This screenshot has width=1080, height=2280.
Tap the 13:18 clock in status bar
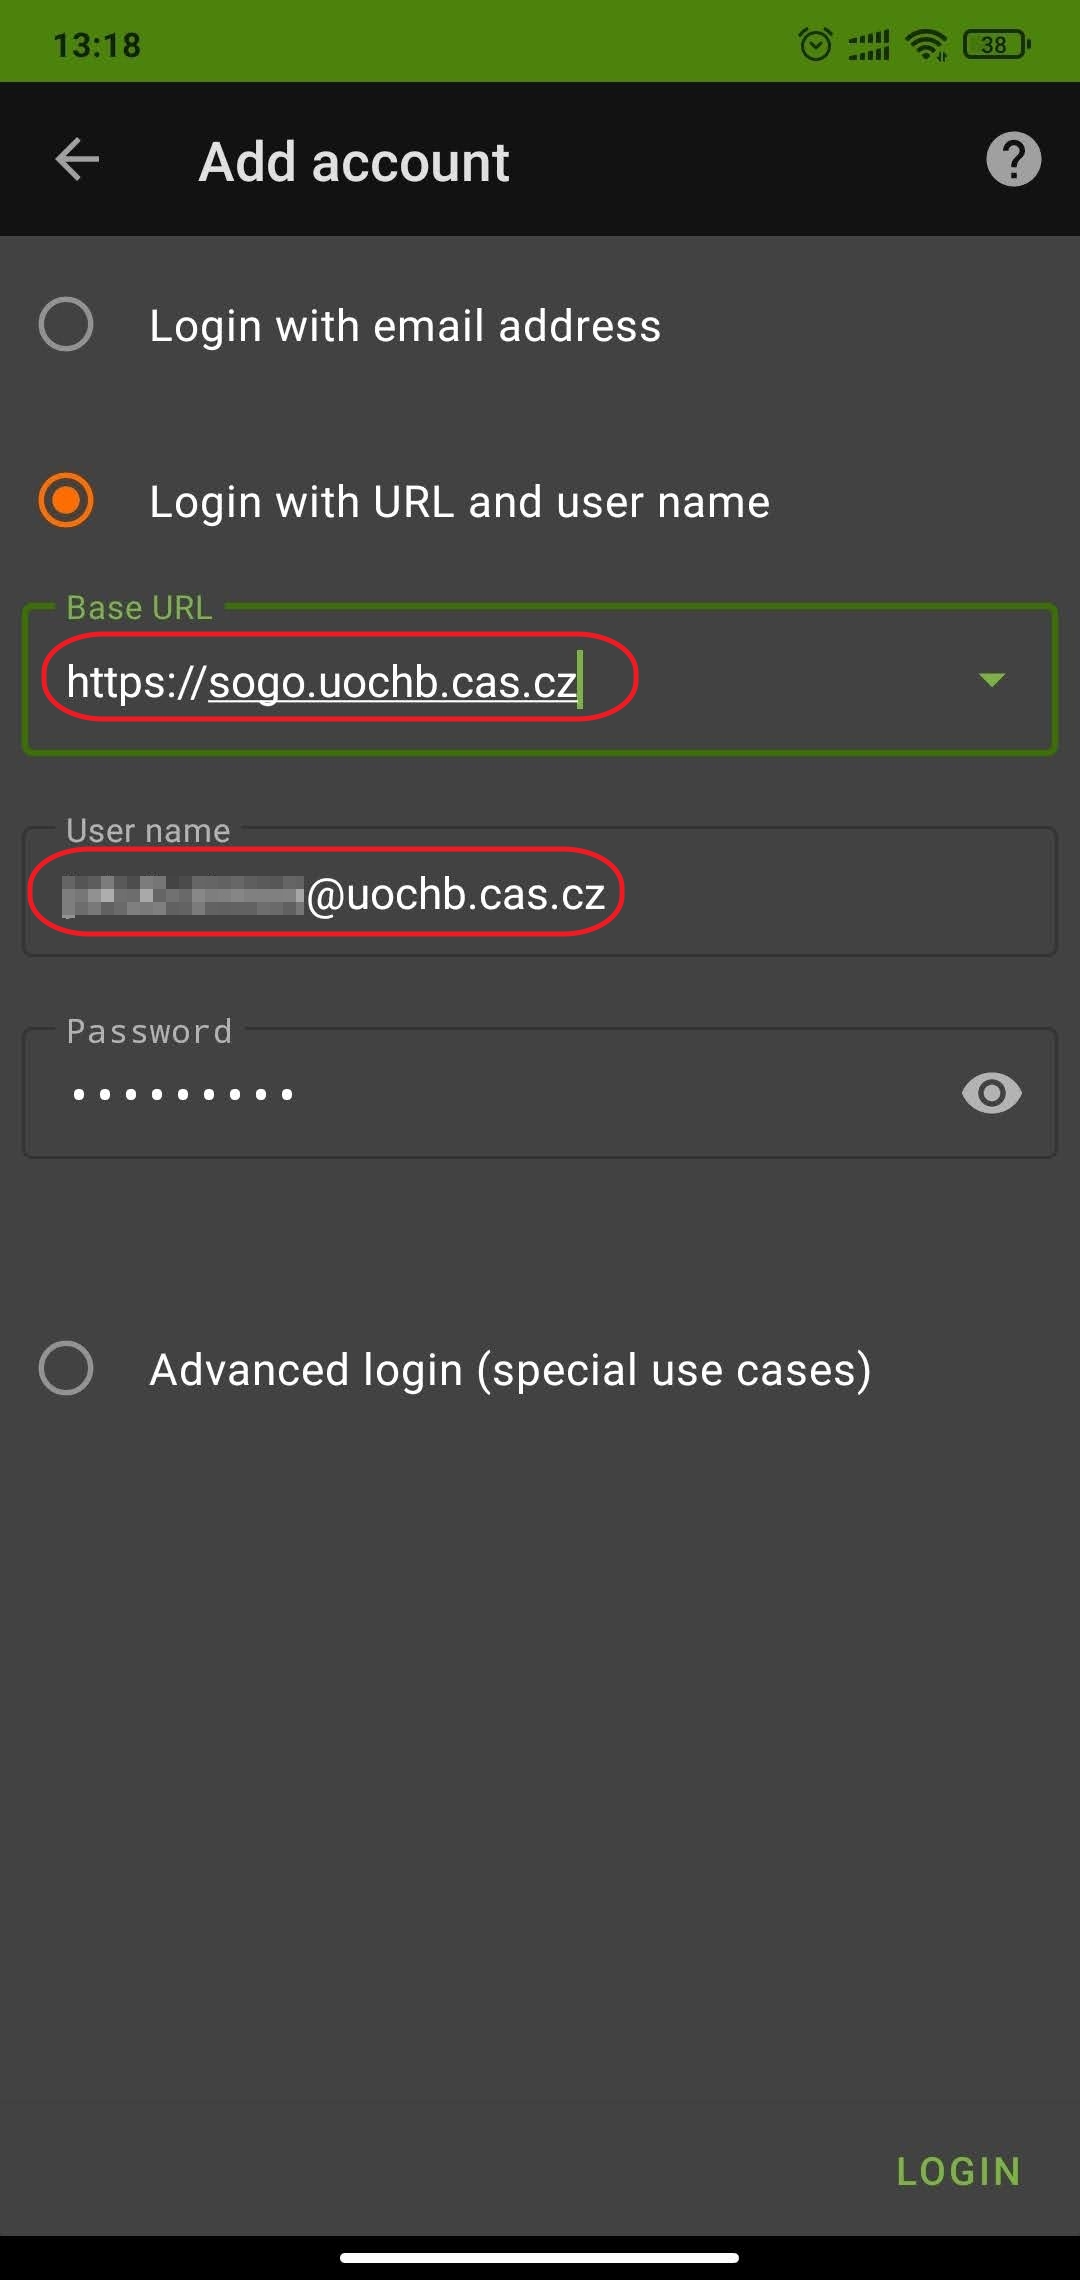click(97, 45)
